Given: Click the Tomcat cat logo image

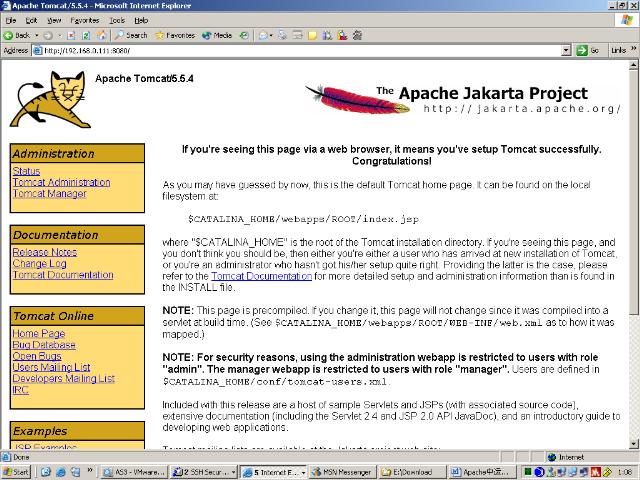Looking at the screenshot, I should (x=50, y=99).
